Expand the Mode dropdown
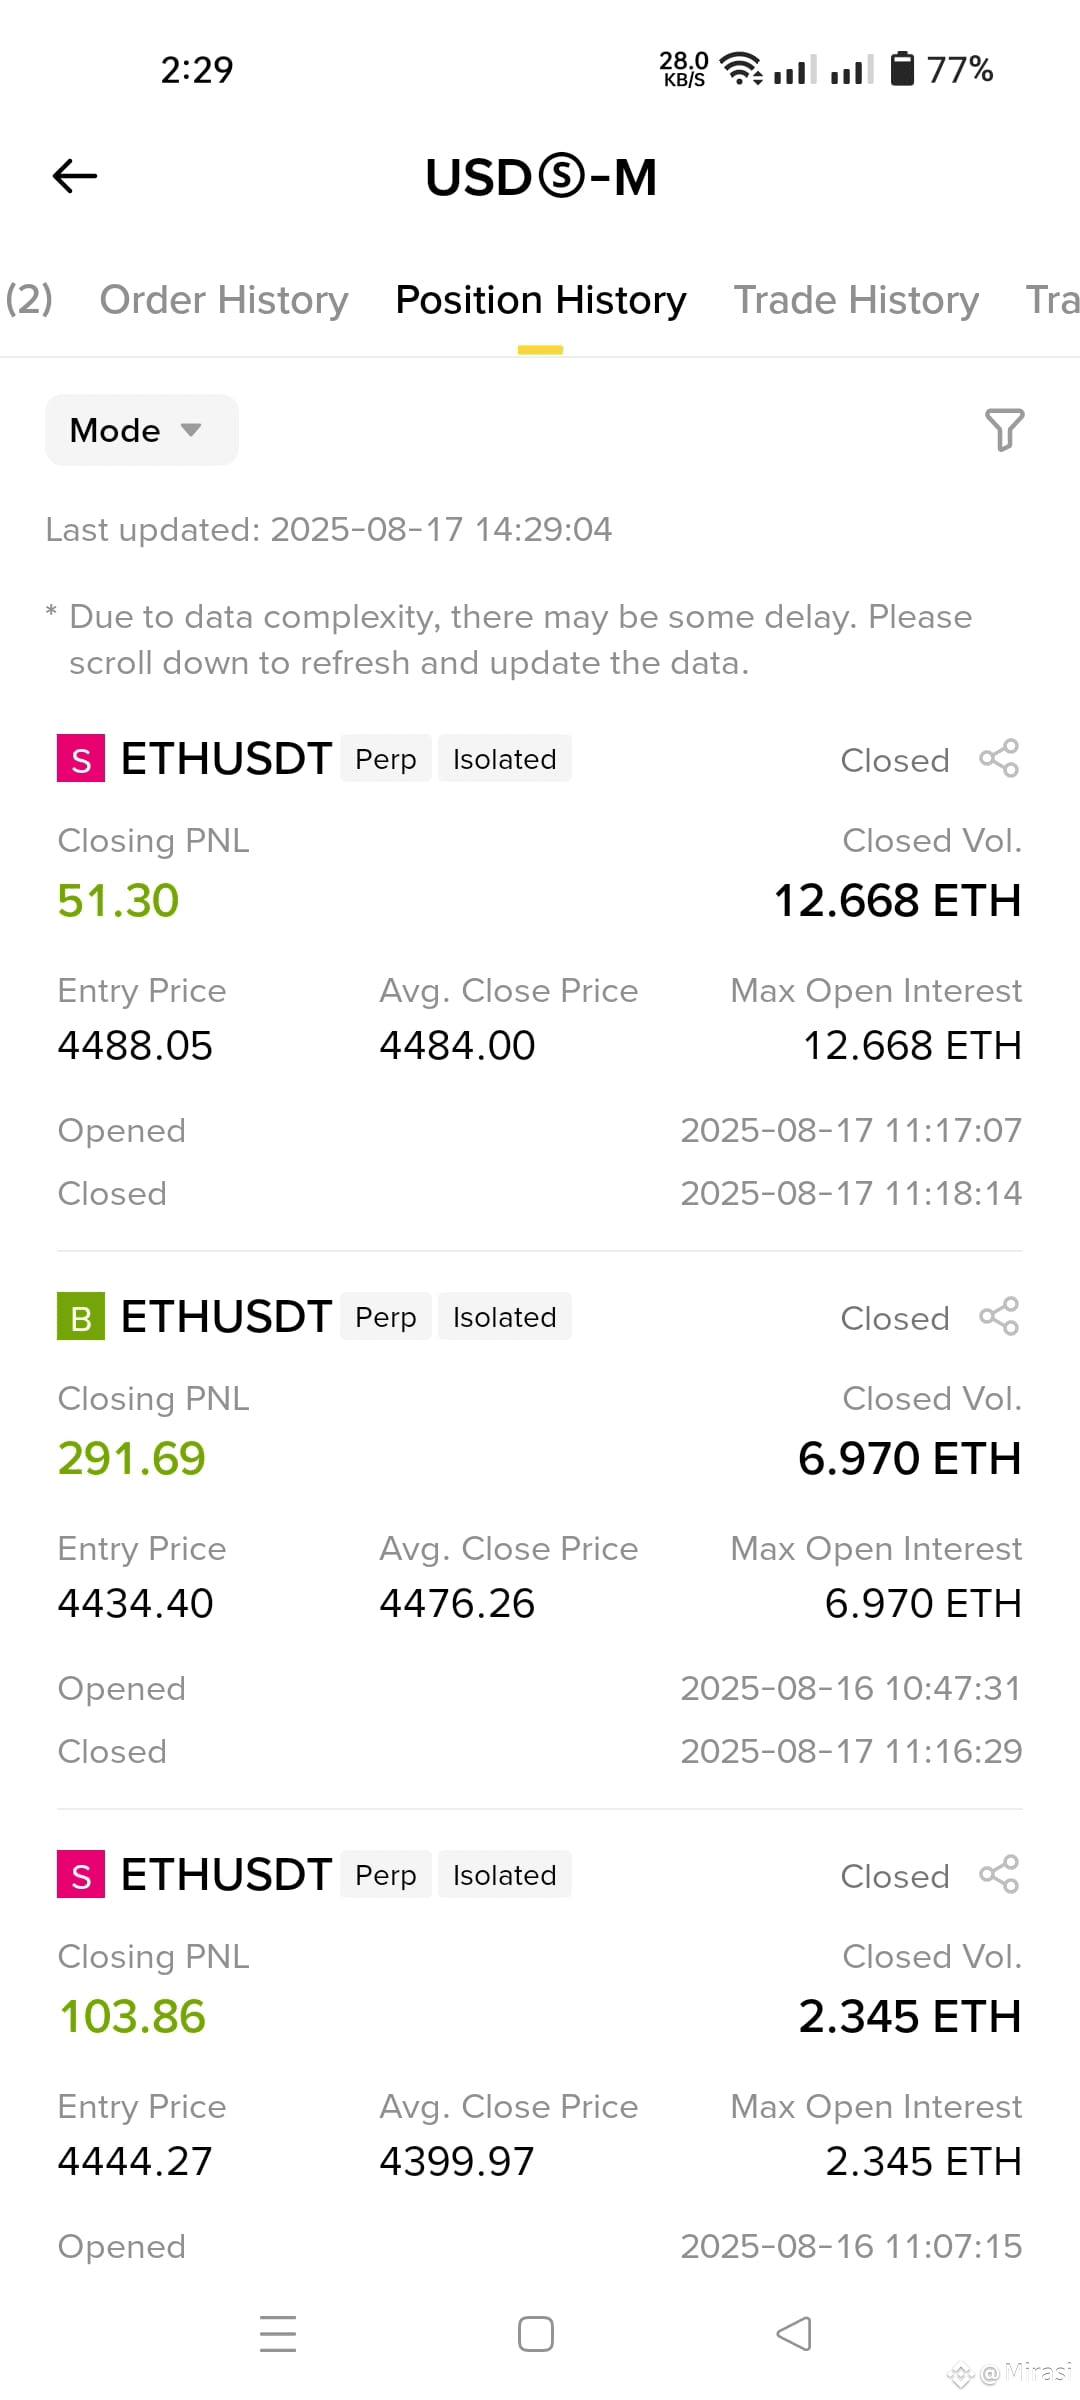Screen dimensions: 1080x2400 (142, 430)
